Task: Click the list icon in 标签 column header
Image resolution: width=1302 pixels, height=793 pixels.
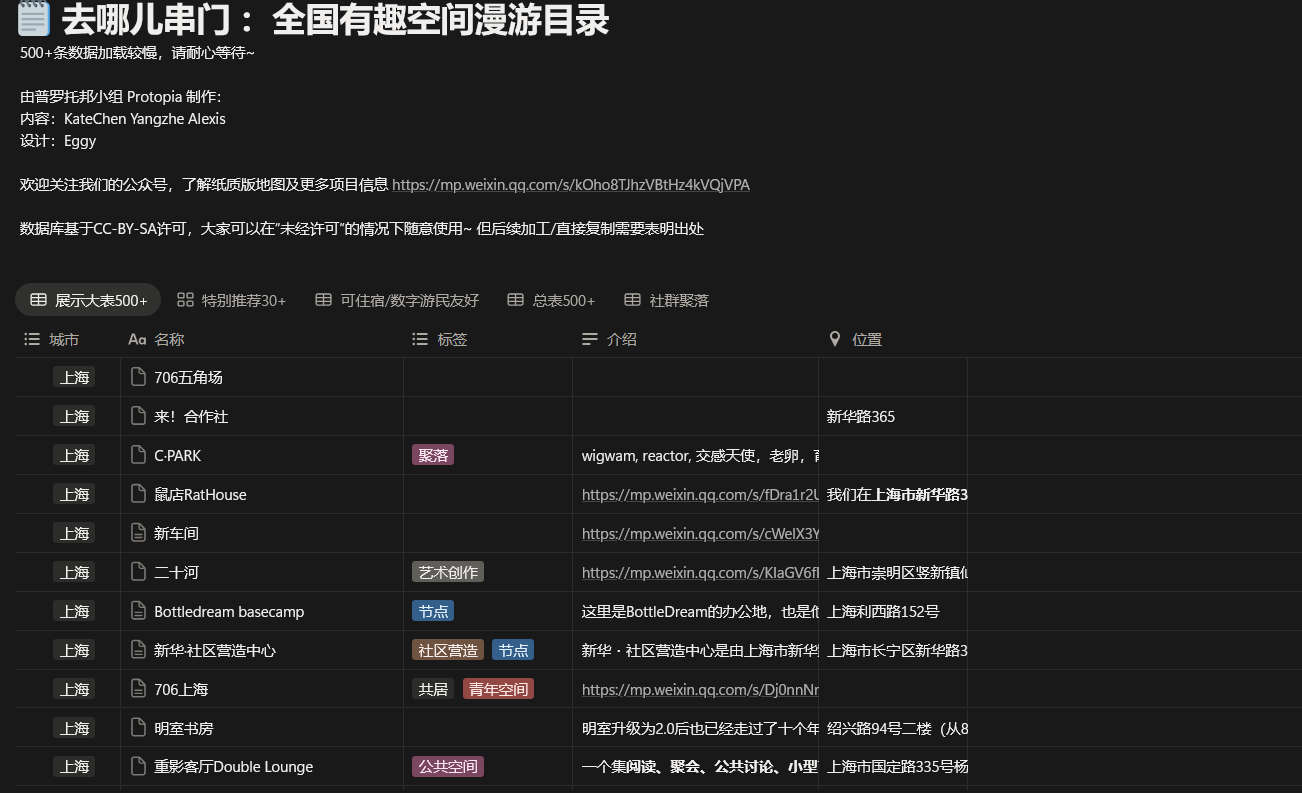Action: point(420,340)
